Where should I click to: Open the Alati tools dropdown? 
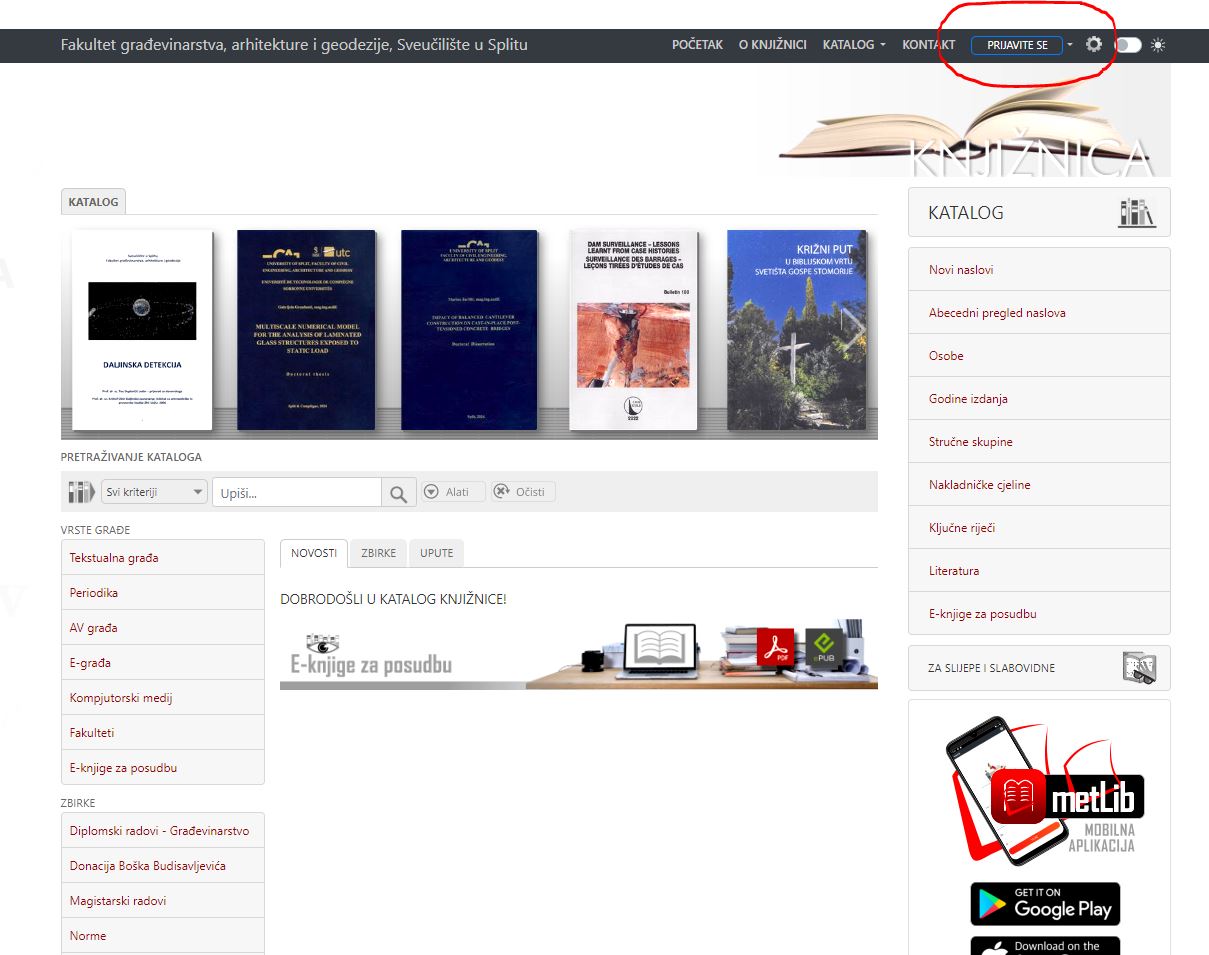click(452, 492)
